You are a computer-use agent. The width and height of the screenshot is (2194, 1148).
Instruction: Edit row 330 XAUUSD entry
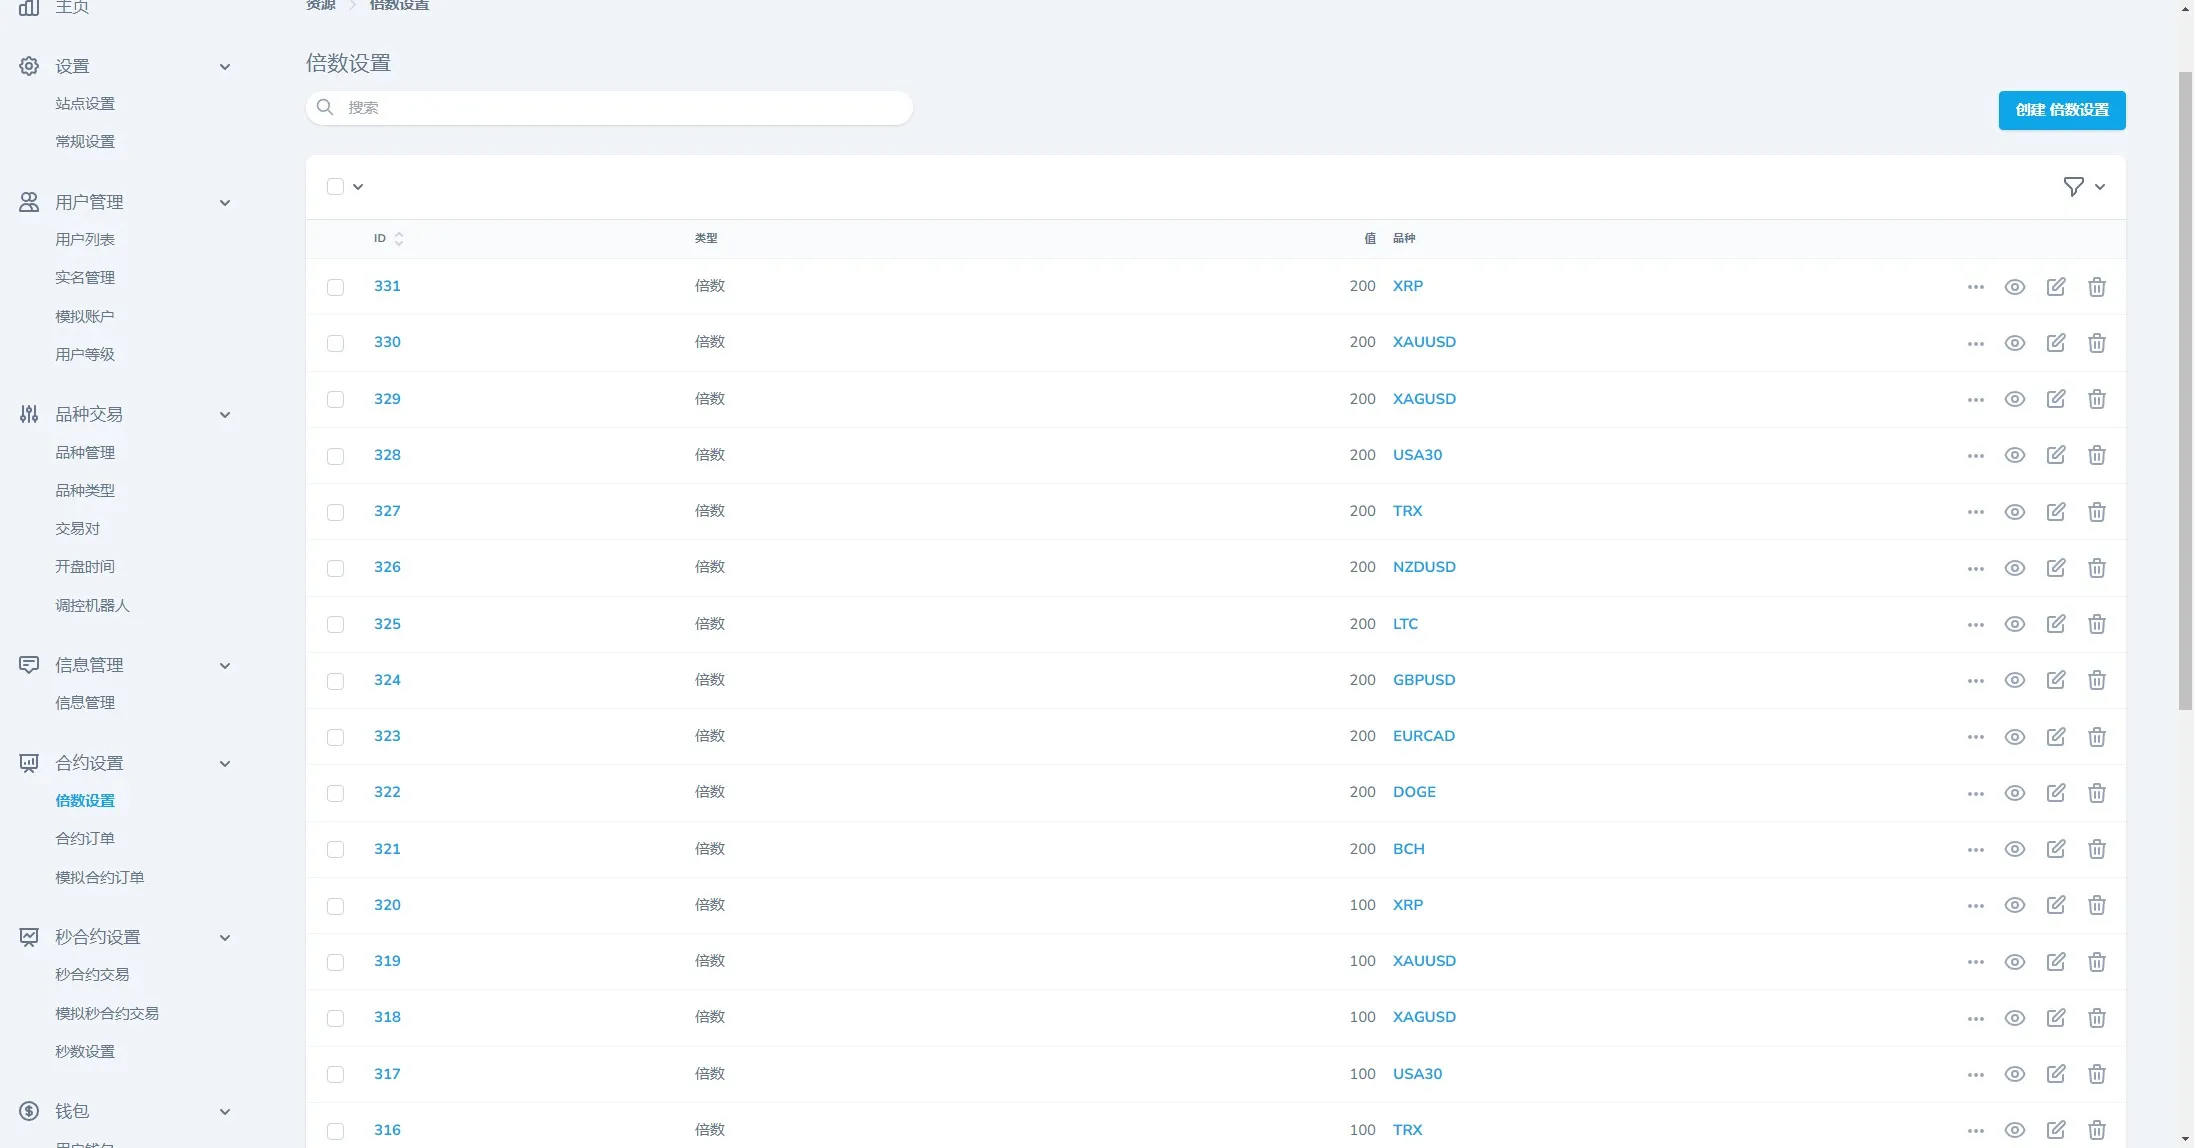[2056, 343]
